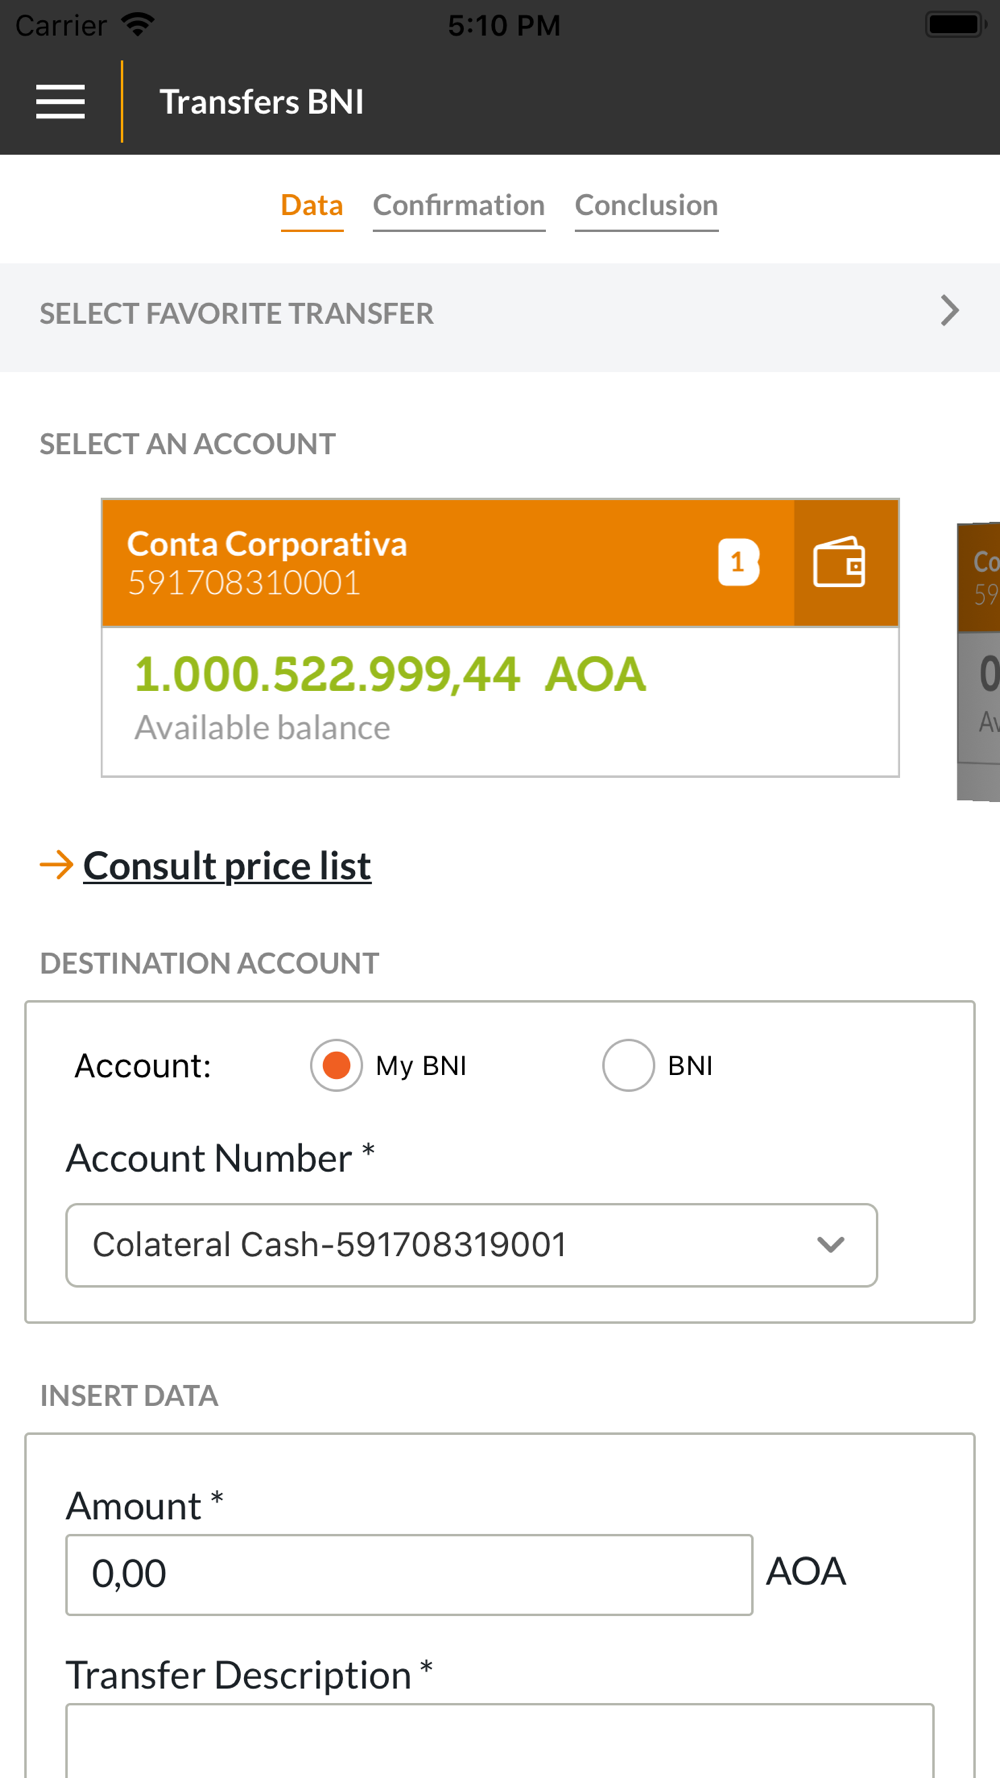Screen dimensions: 1000x1778
Task: Tap the Wi-Fi status icon
Action: (137, 24)
